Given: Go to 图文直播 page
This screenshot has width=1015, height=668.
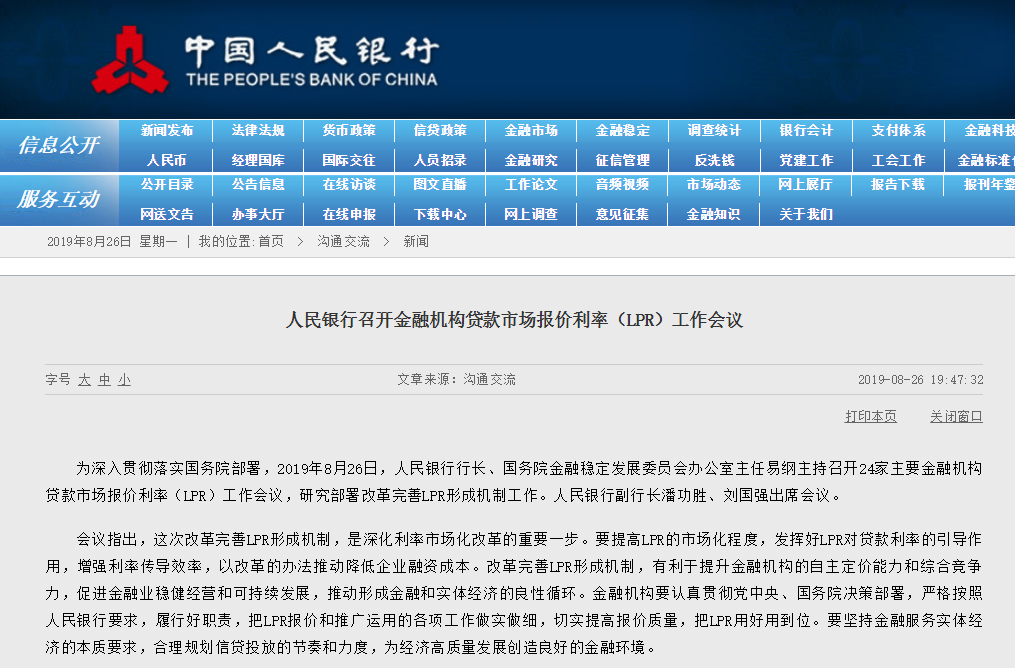Looking at the screenshot, I should [440, 184].
